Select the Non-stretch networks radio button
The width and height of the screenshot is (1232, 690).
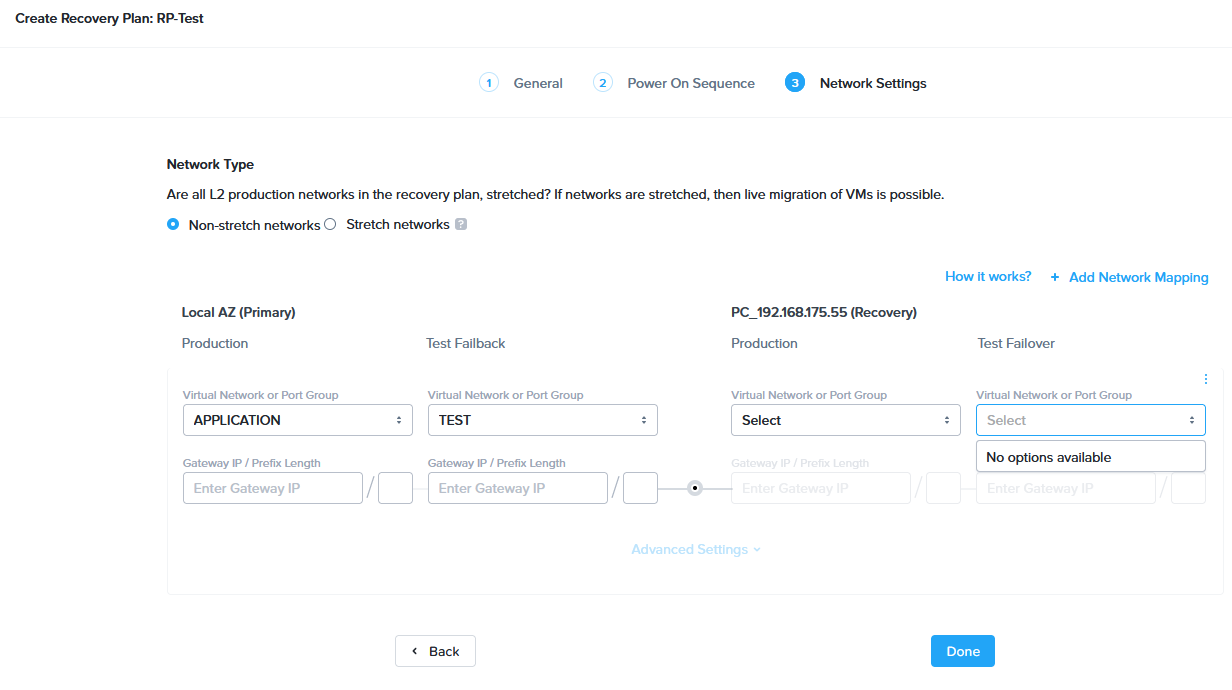click(173, 225)
